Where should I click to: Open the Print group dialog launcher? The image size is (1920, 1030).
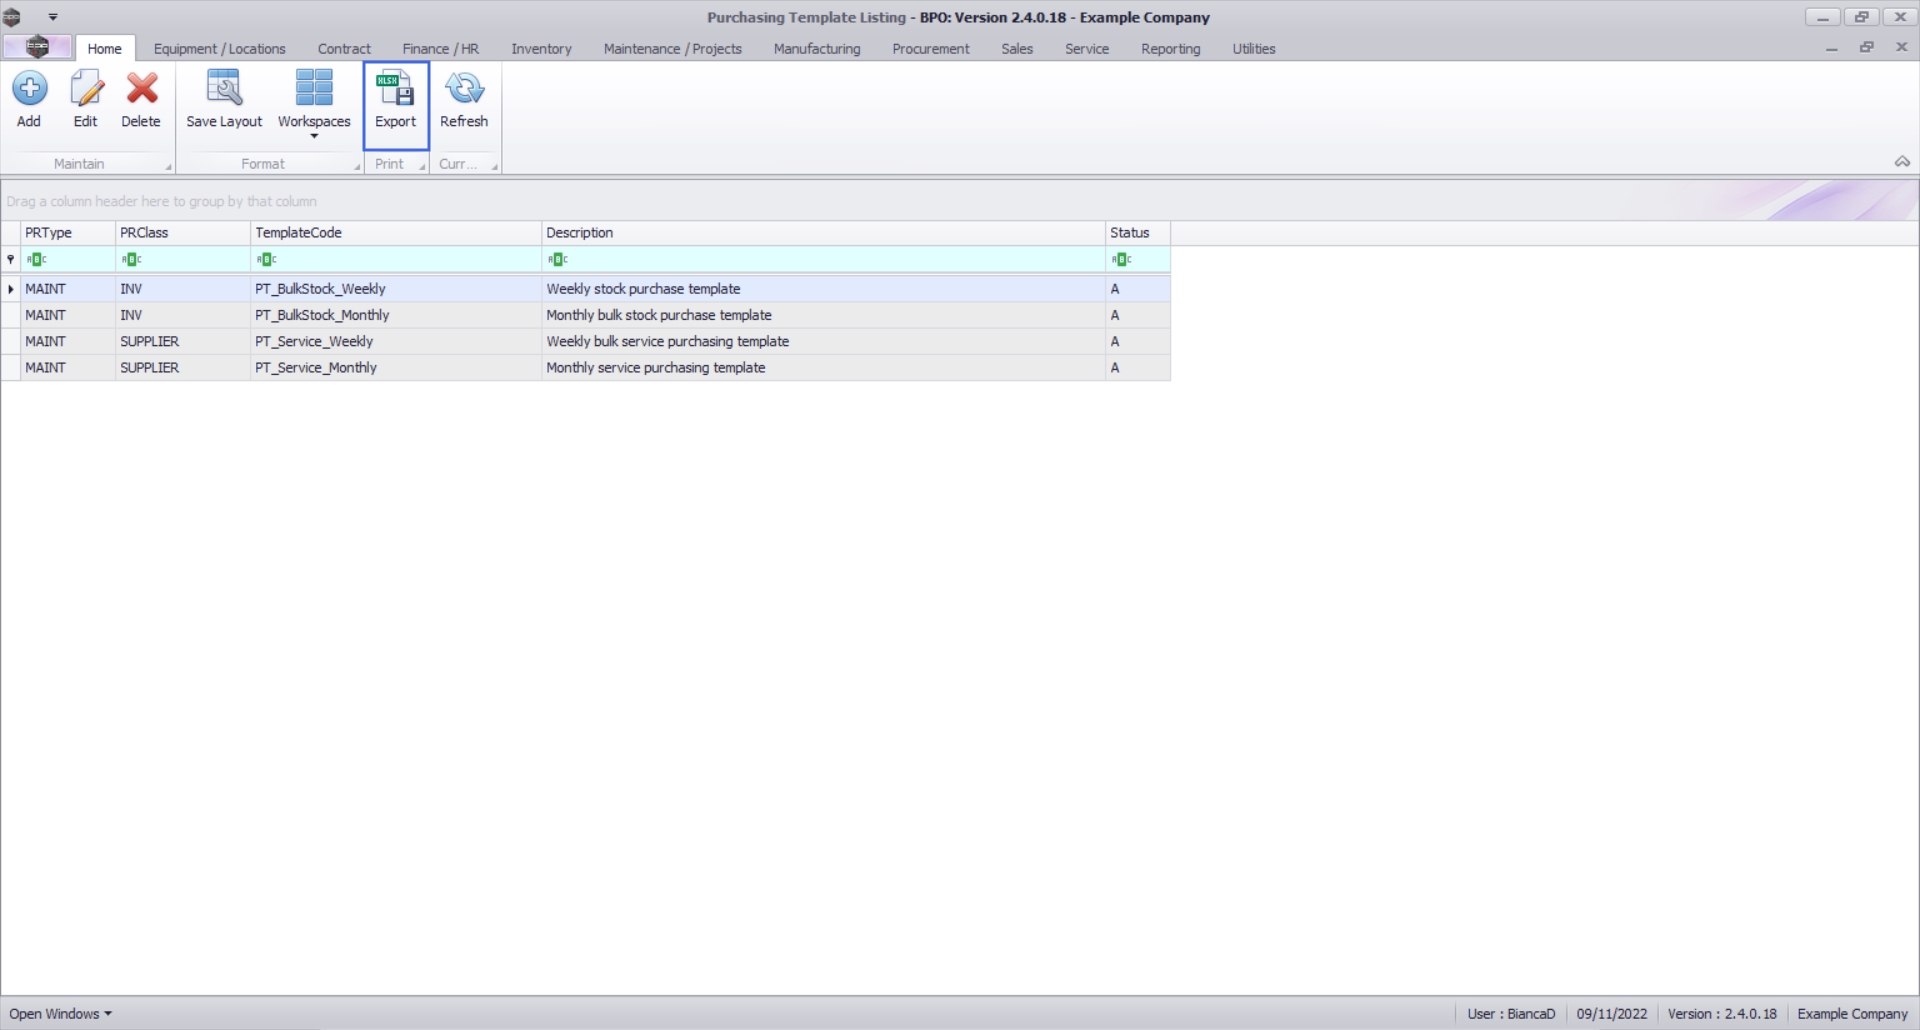tap(423, 167)
